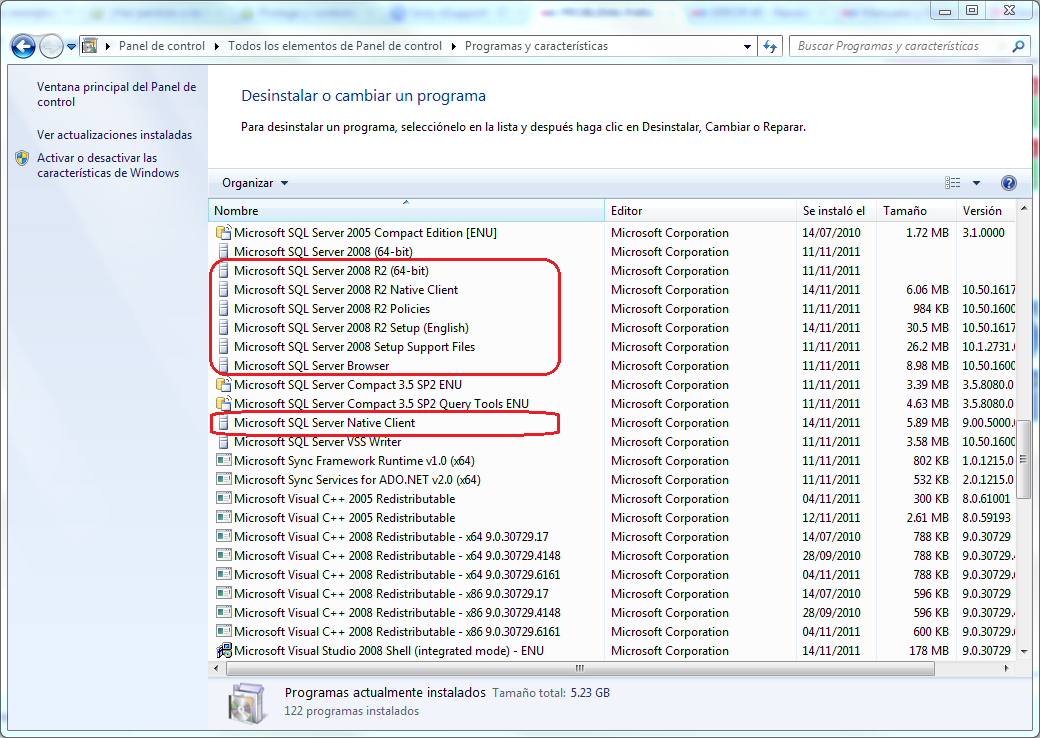Open the Organizar menu
1040x738 pixels.
click(255, 183)
